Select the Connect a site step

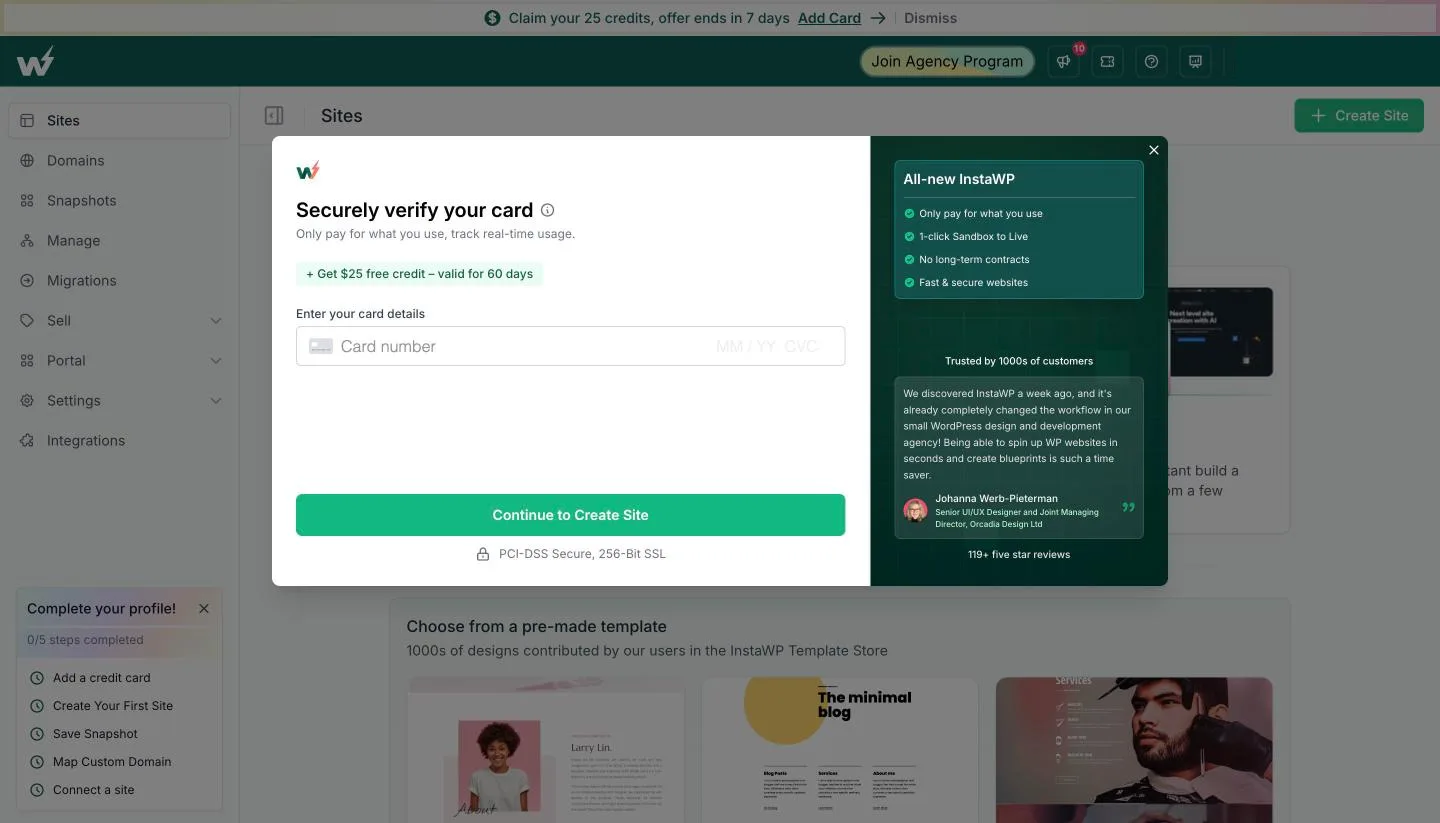point(94,790)
